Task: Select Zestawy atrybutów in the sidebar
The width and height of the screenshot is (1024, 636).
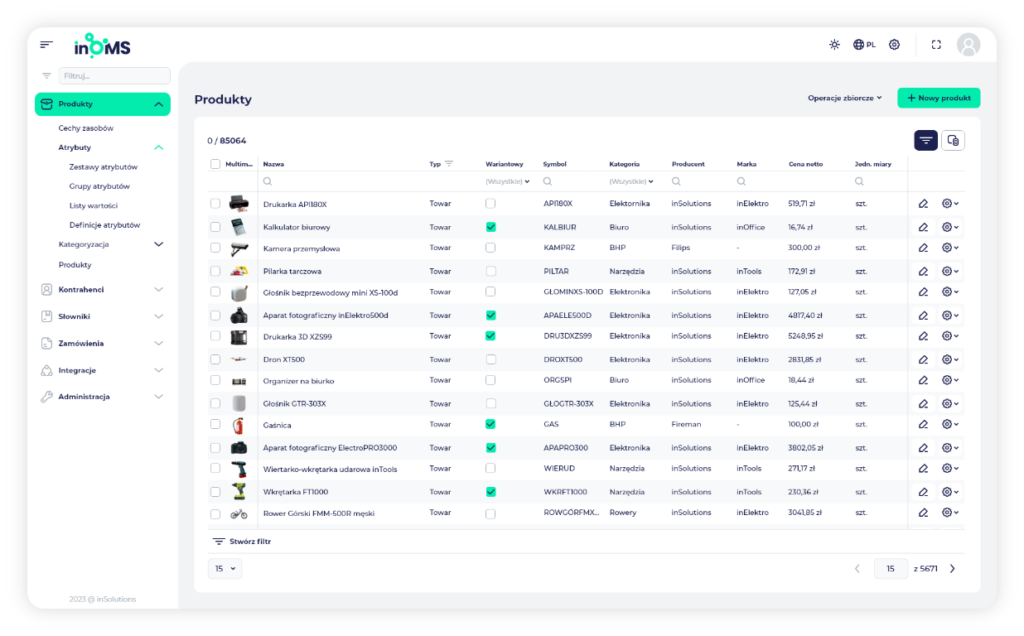Action: (103, 167)
